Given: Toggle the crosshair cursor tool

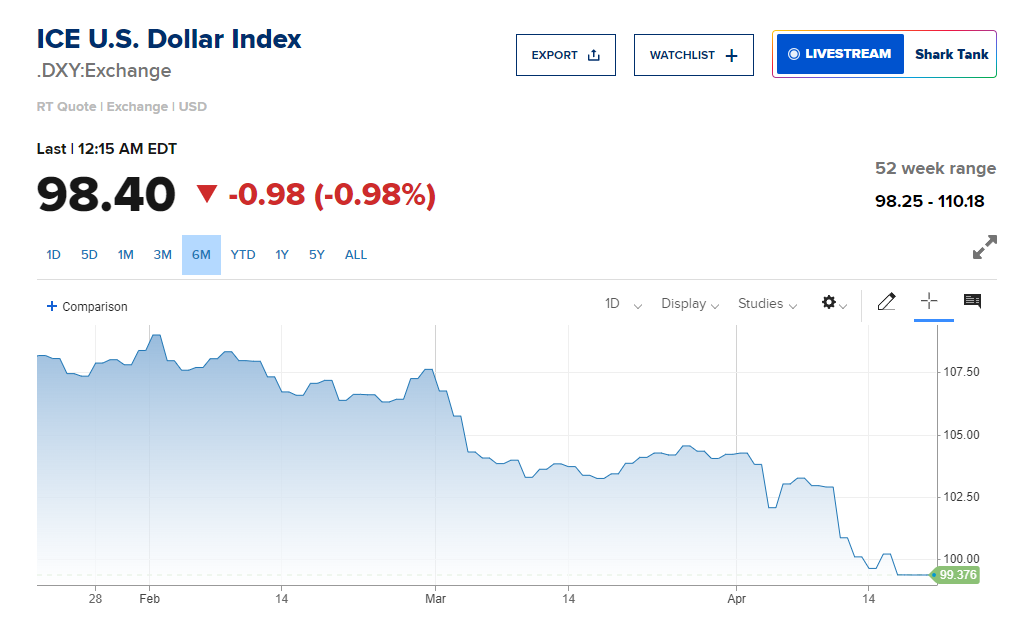Looking at the screenshot, I should [929, 301].
